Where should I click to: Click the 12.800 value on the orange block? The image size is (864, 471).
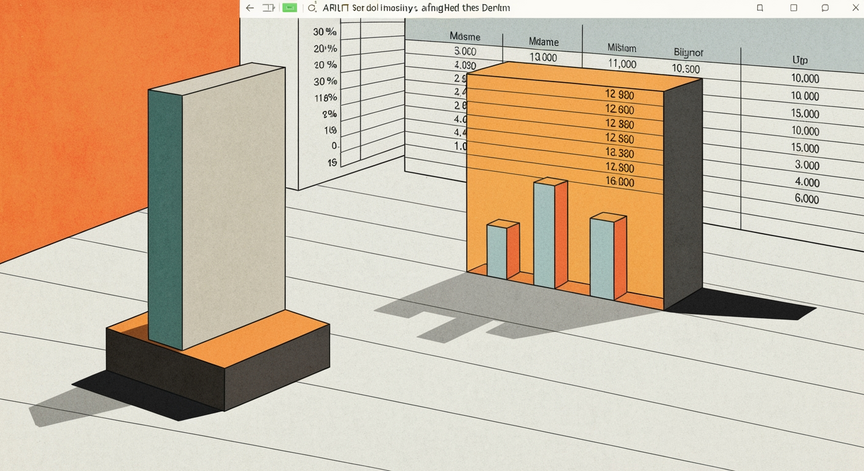(x=619, y=167)
